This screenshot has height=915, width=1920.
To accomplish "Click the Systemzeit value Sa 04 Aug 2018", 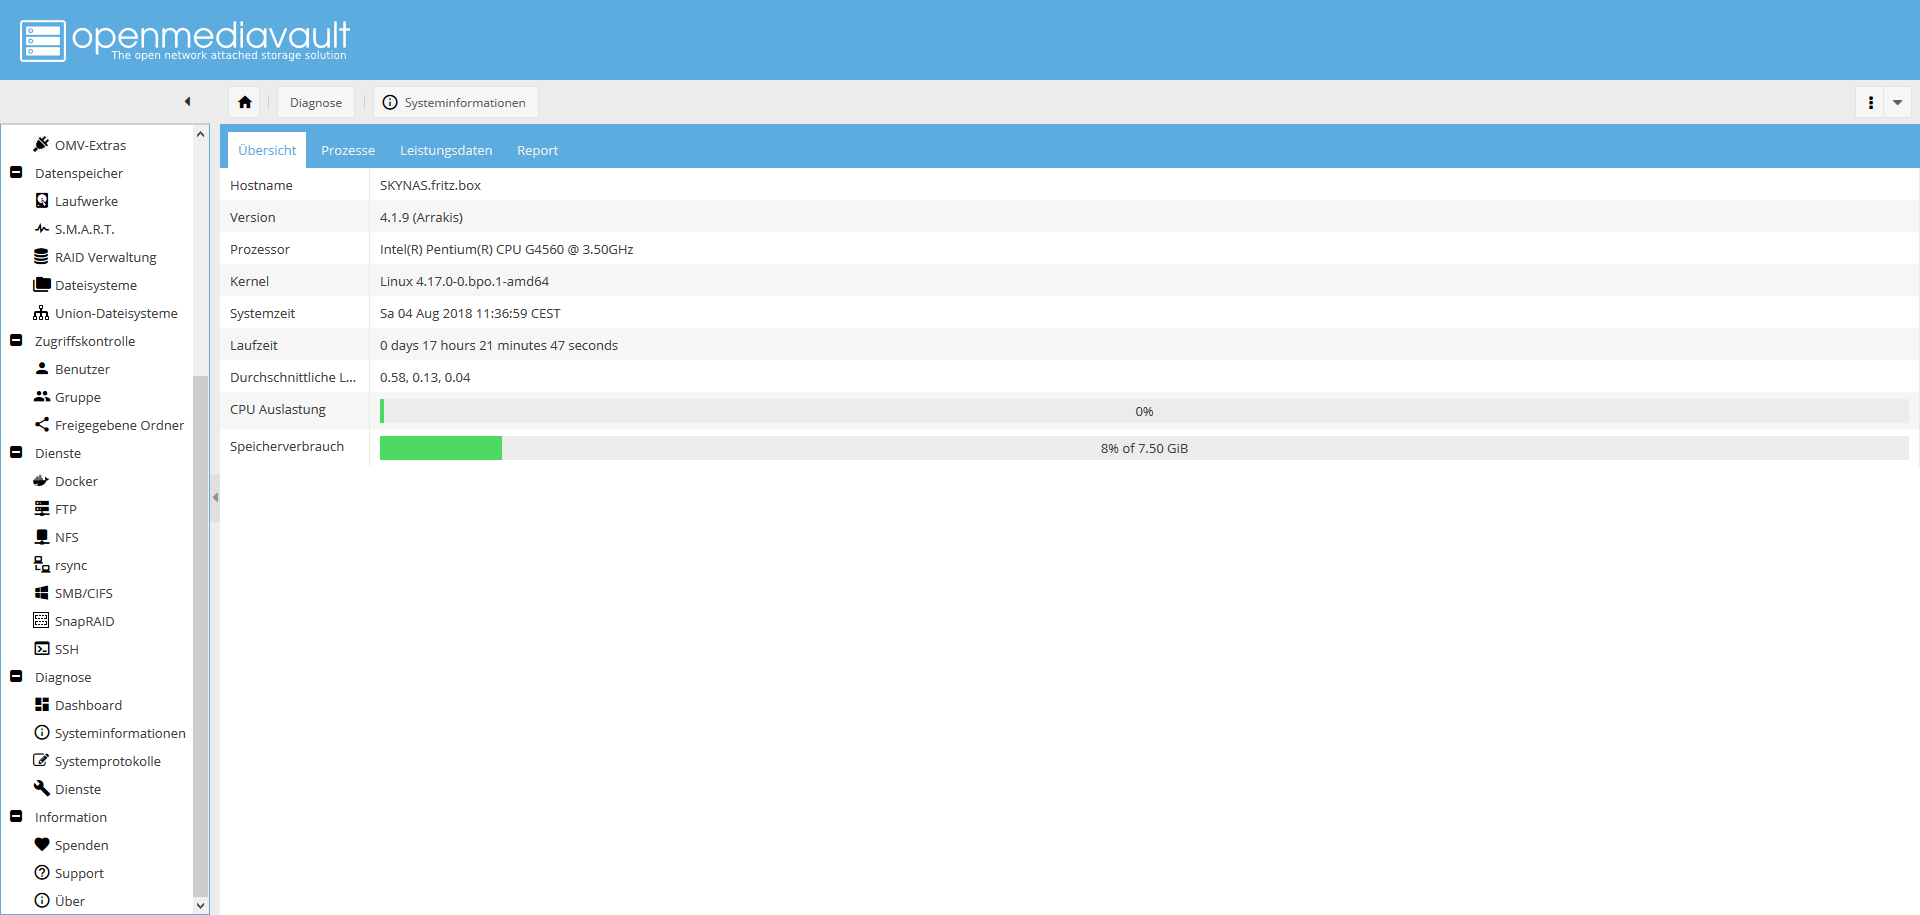I will 470,313.
